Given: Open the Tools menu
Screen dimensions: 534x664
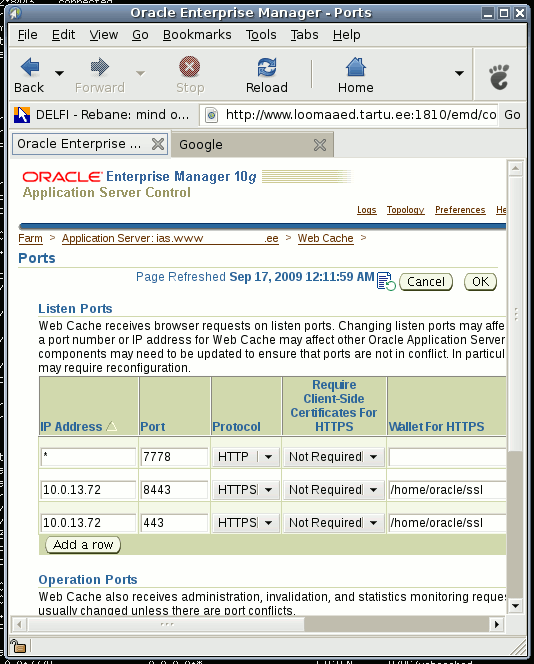Looking at the screenshot, I should pos(261,35).
